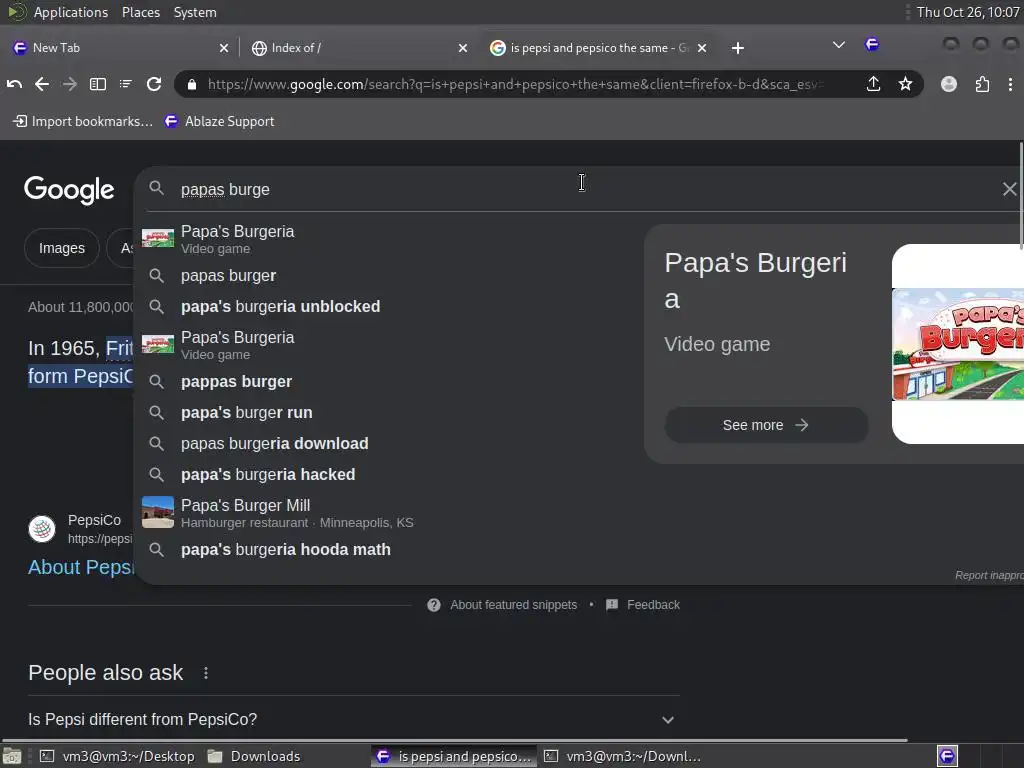Click the show desktop icon in taskbar

pyautogui.click(x=12, y=756)
